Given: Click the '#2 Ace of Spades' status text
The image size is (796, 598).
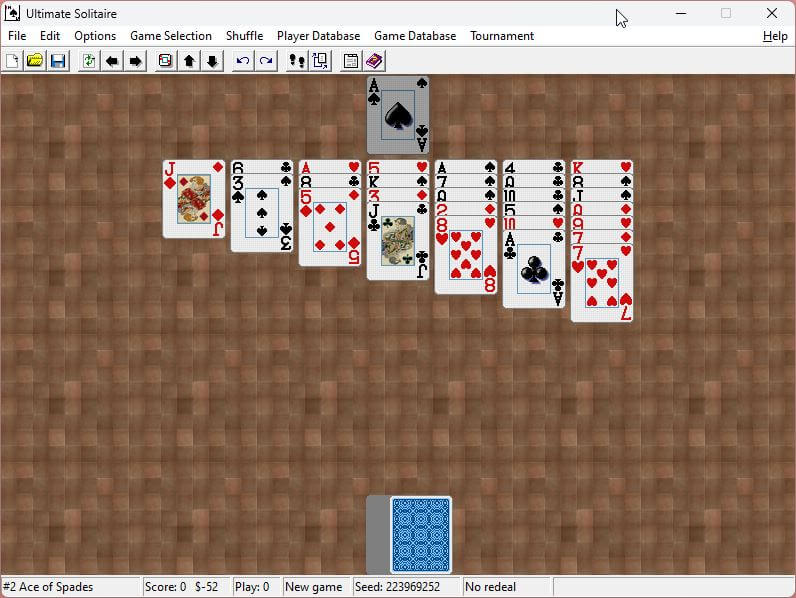Looking at the screenshot, I should tap(48, 587).
